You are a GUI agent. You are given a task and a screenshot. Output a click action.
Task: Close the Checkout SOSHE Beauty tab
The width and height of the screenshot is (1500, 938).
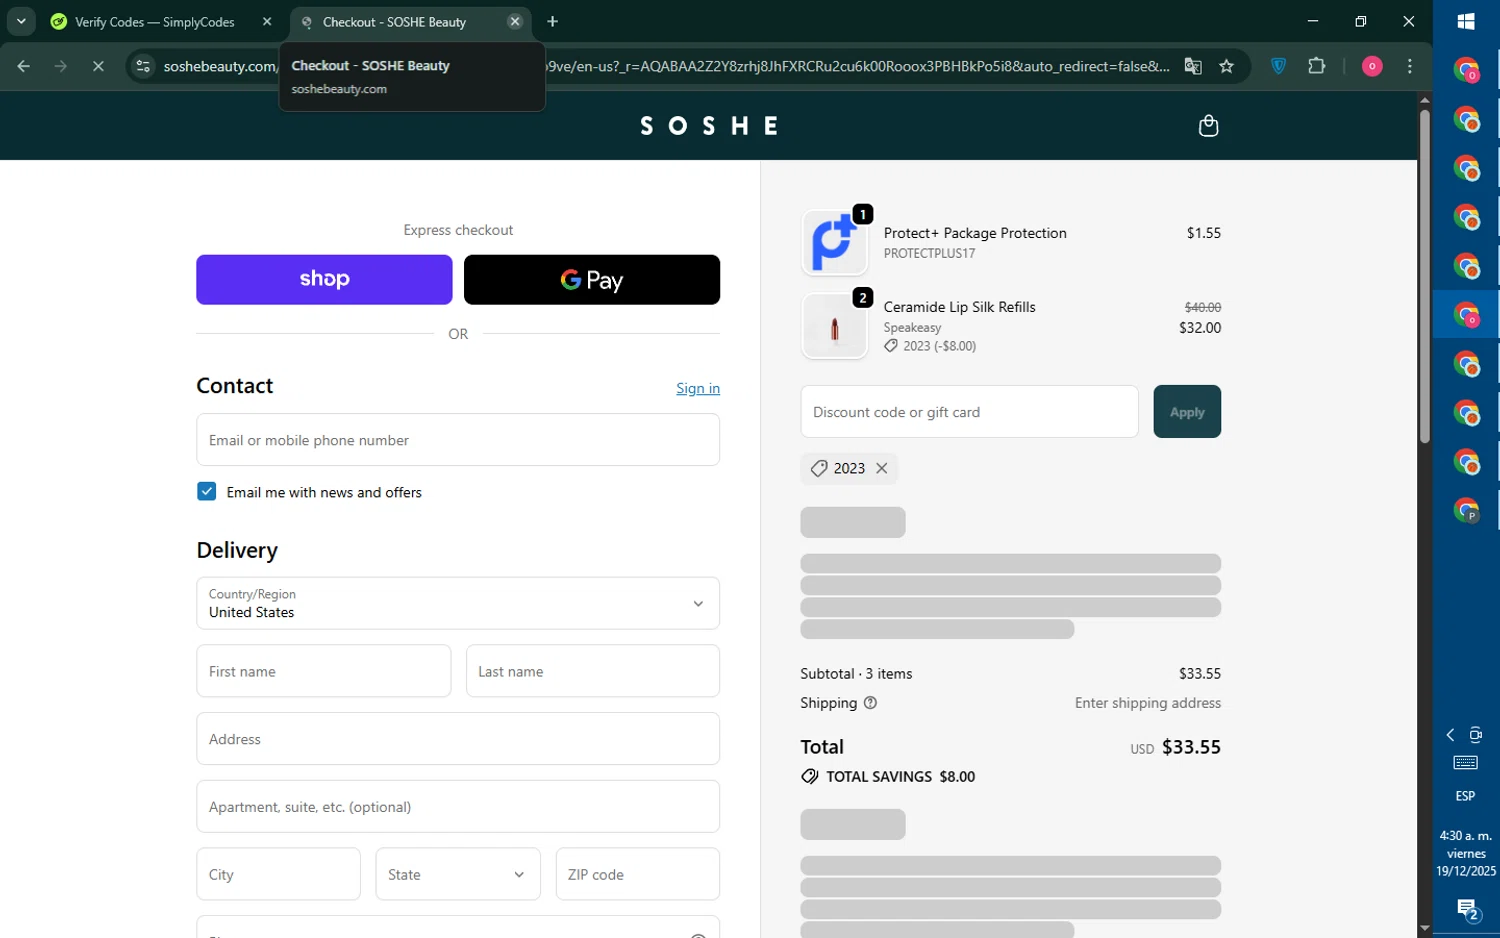point(515,21)
